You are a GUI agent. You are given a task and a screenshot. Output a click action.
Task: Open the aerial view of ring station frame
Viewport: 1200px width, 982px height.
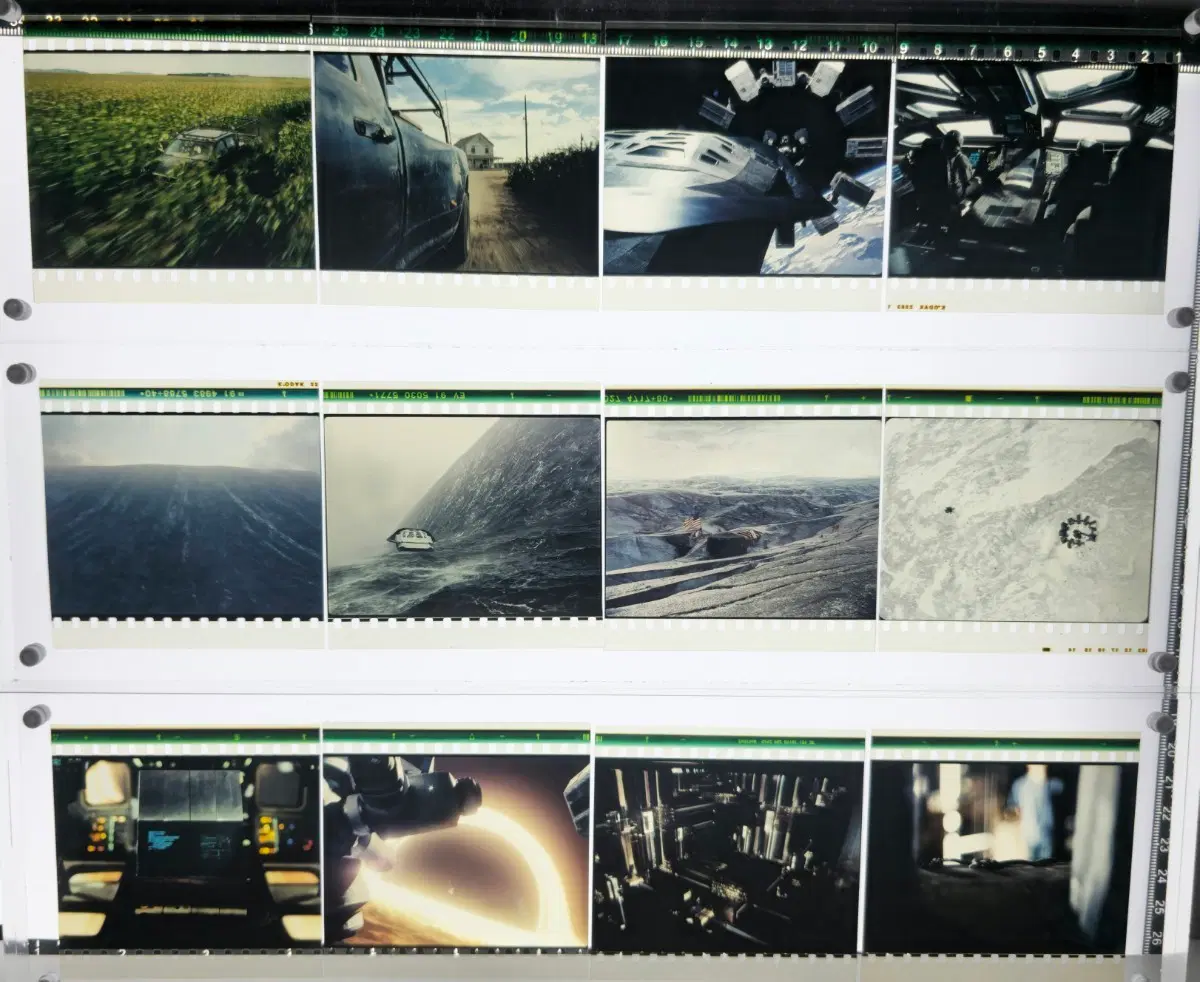click(1020, 520)
